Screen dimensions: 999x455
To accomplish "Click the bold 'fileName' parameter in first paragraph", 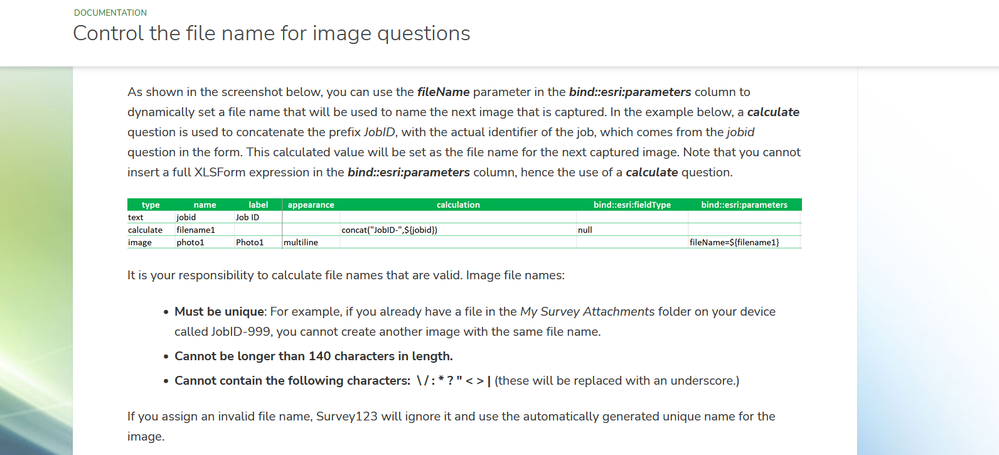I will point(443,92).
